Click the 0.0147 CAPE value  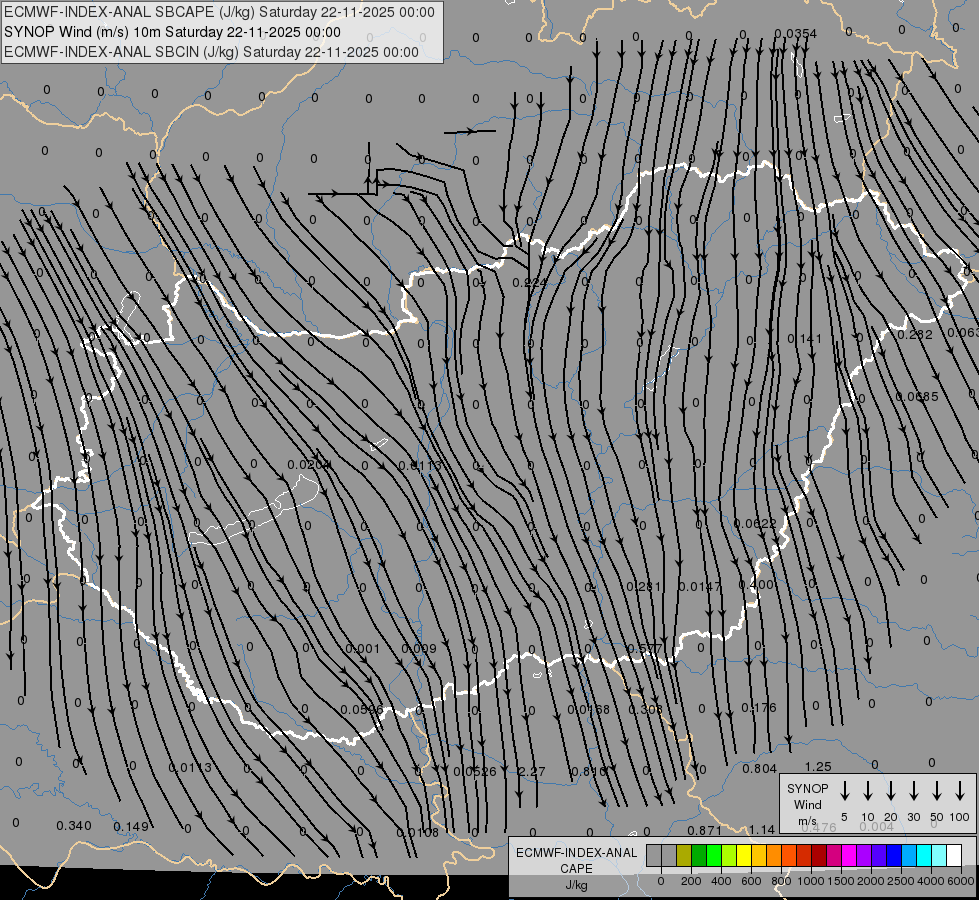pyautogui.click(x=699, y=586)
